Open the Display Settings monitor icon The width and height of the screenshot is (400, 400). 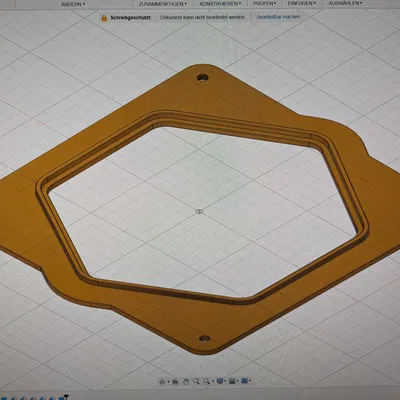point(220,381)
